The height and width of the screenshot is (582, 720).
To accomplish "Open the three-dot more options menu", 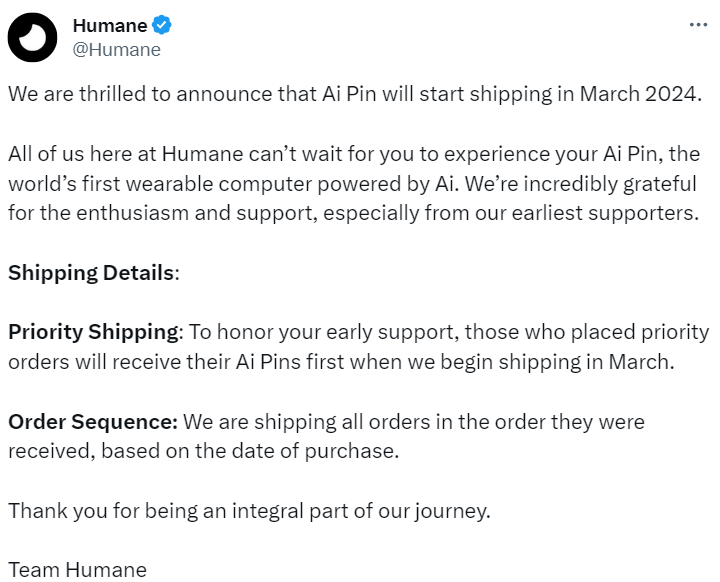I will 698,25.
